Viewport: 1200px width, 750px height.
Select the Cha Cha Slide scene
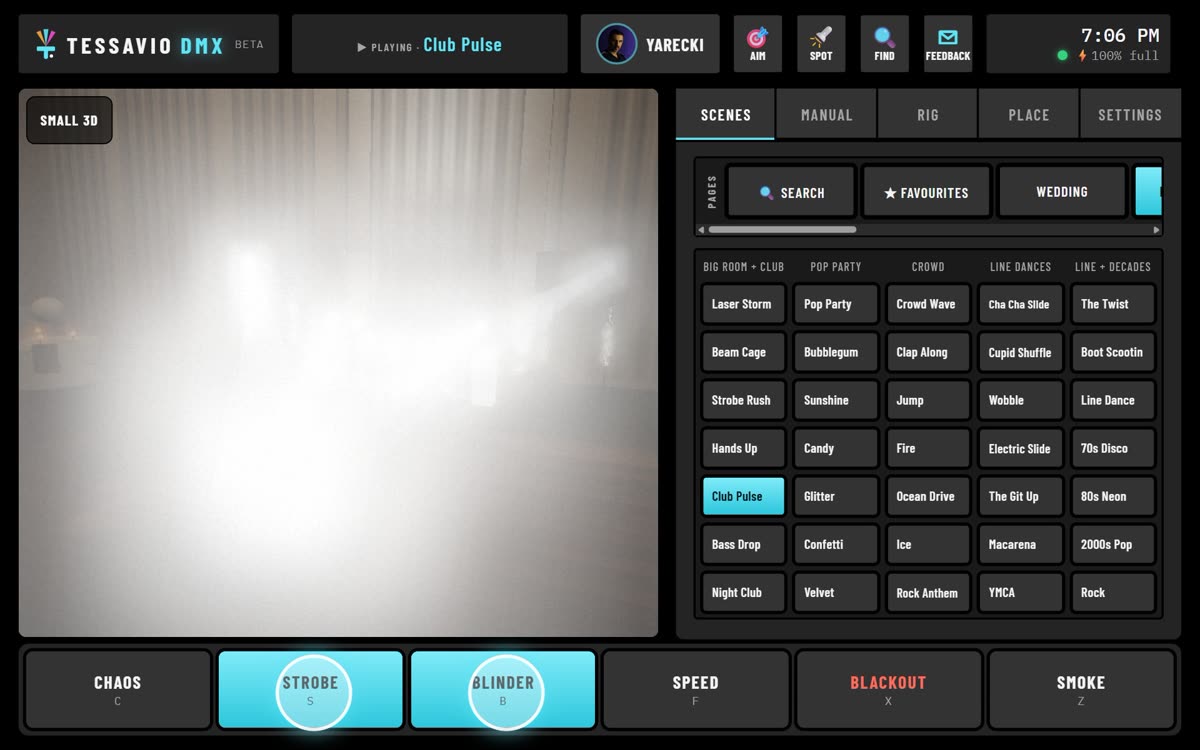[1020, 304]
